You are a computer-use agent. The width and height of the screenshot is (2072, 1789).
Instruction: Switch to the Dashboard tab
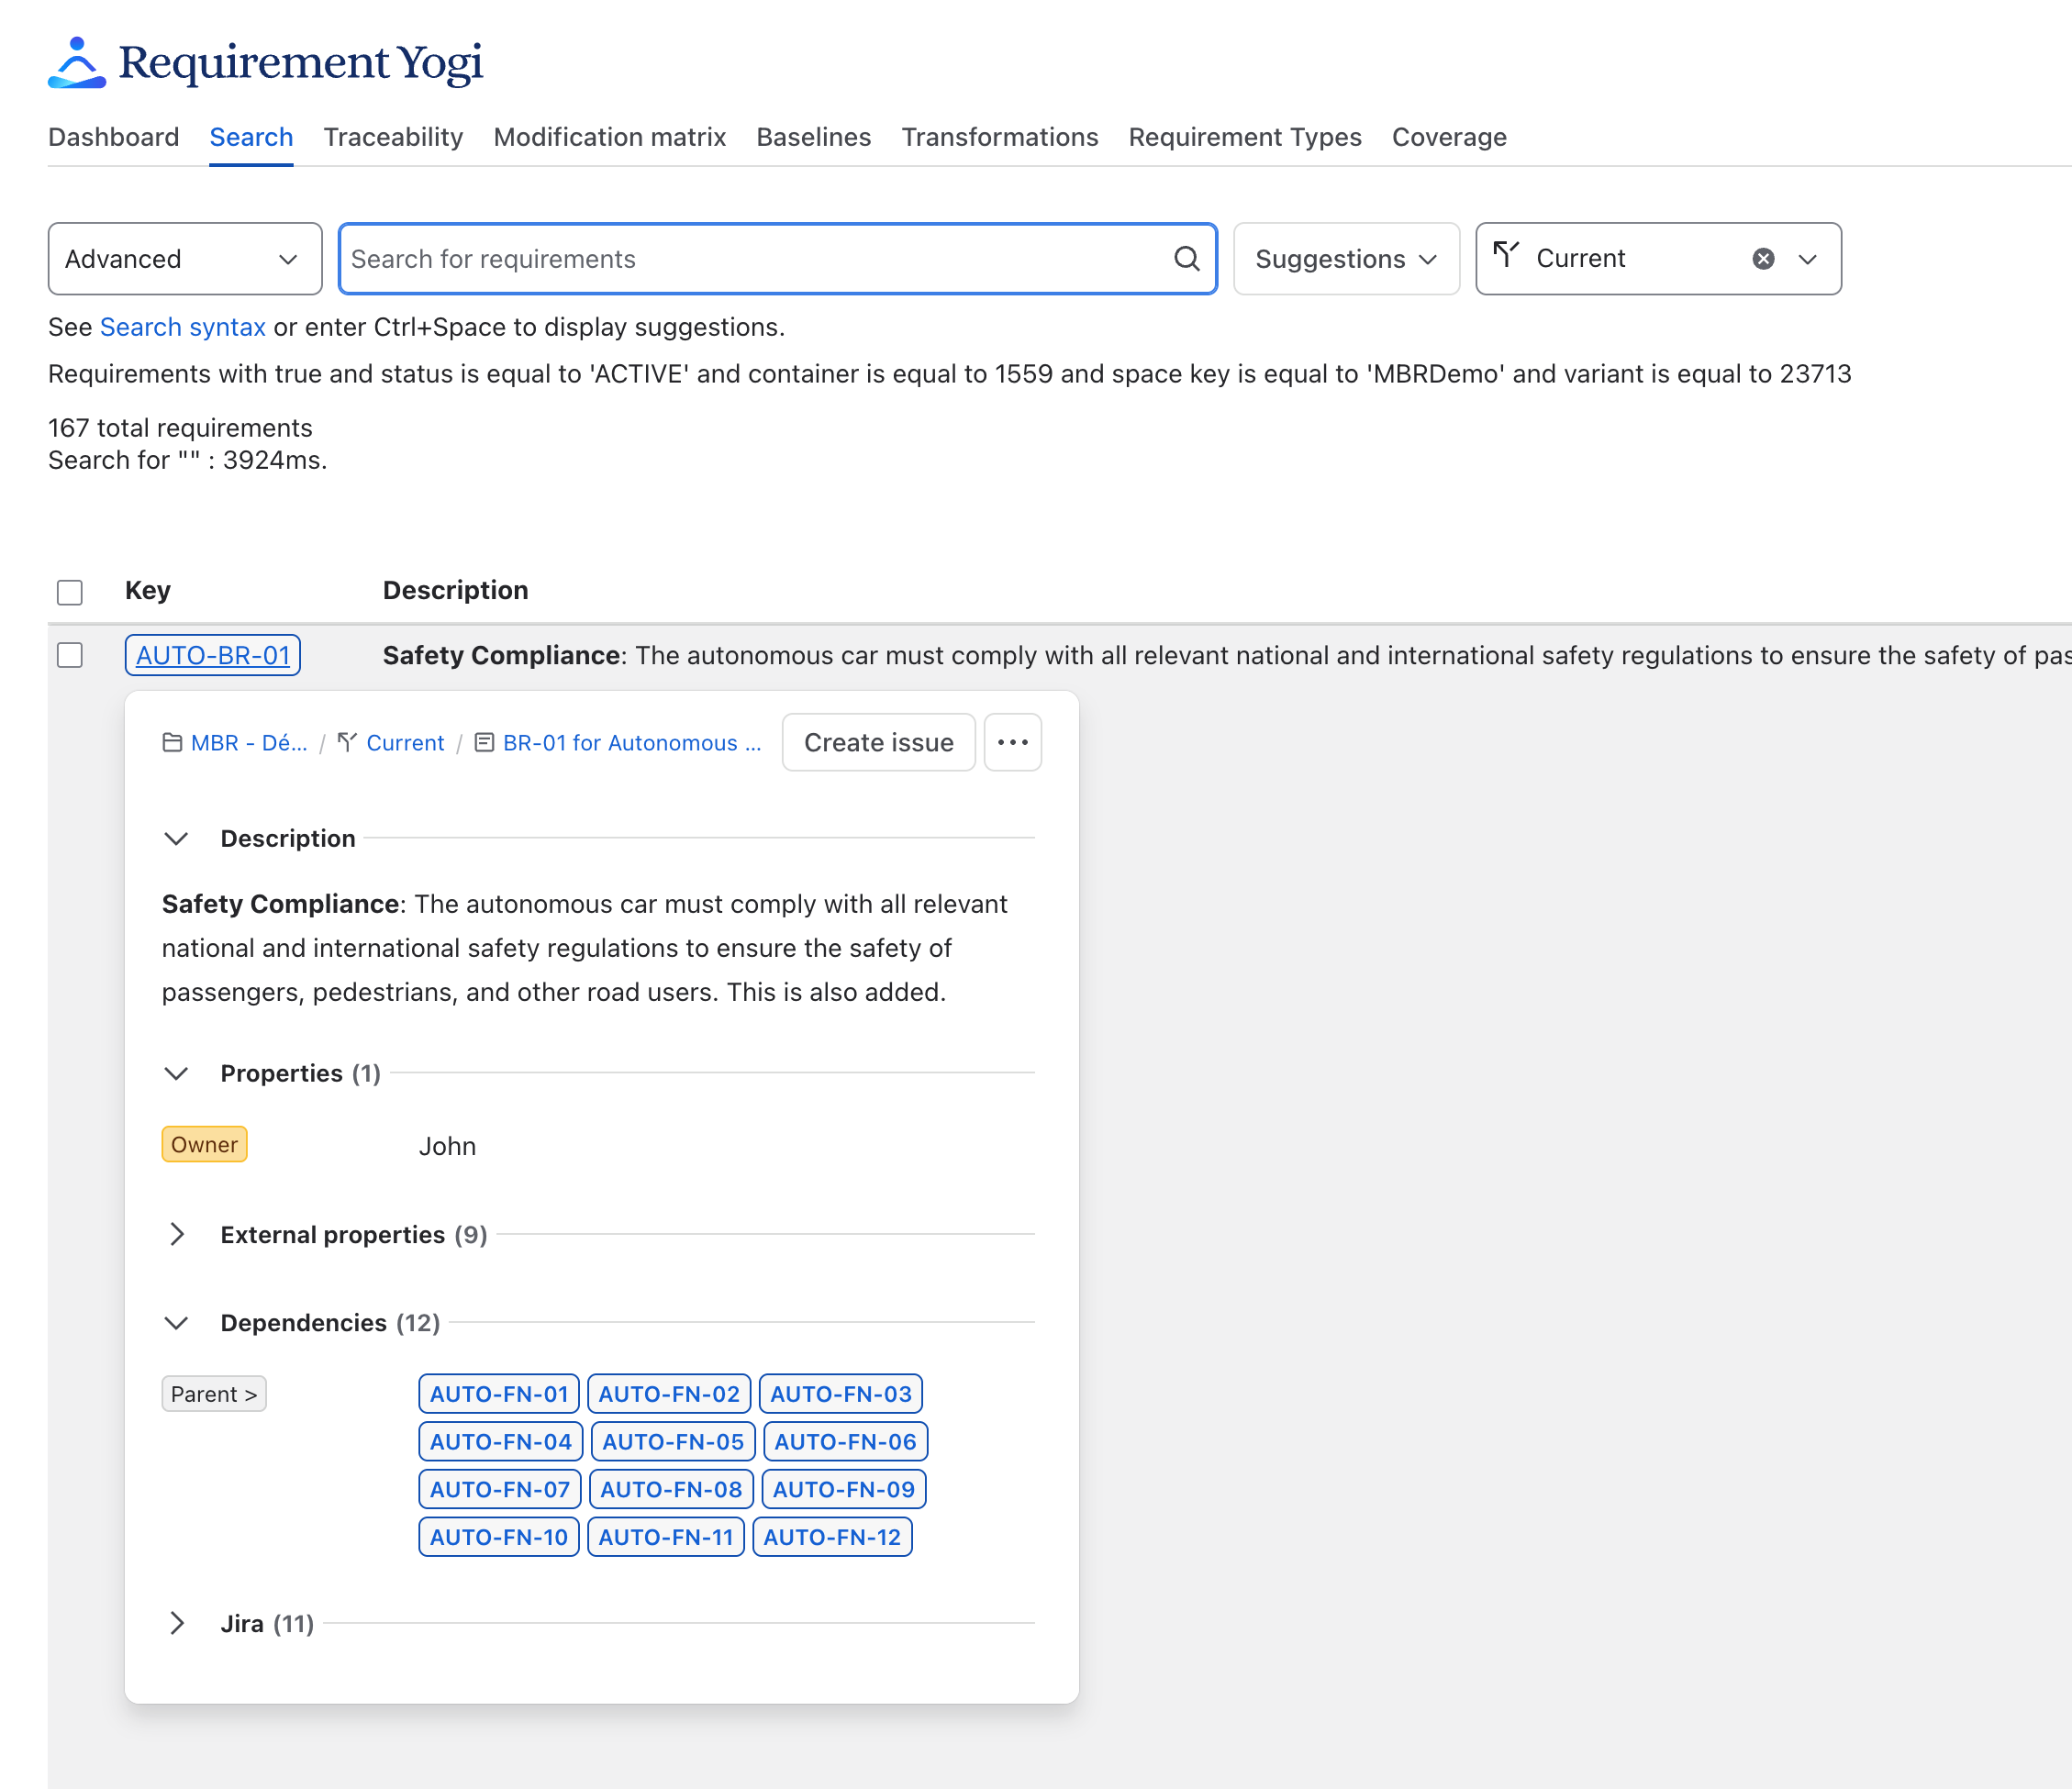point(114,137)
